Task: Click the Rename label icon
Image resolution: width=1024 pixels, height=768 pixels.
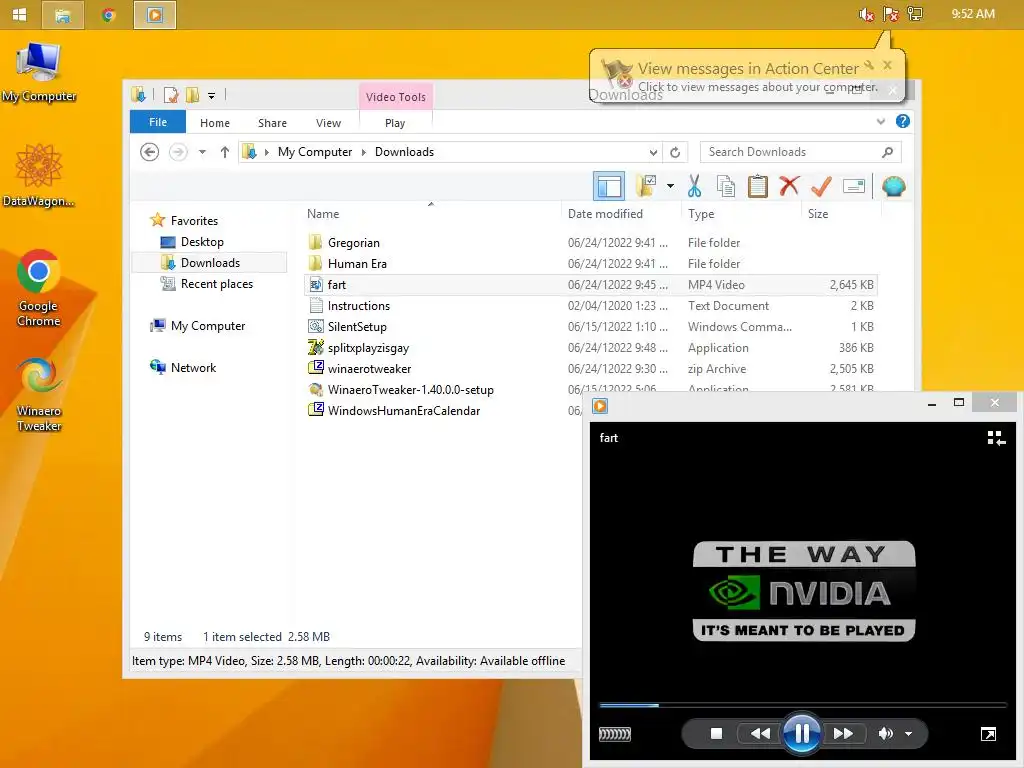Action: pos(854,186)
